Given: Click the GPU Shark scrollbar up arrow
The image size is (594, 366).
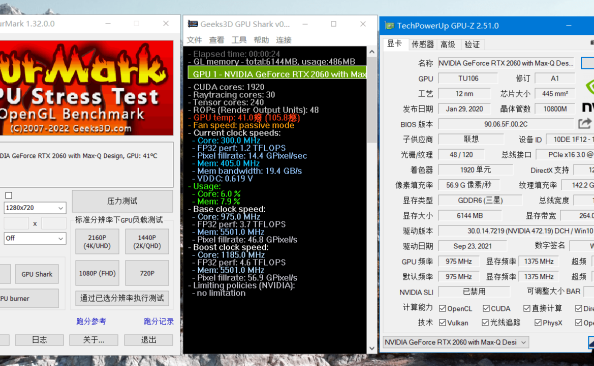Looking at the screenshot, I should tap(372, 52).
